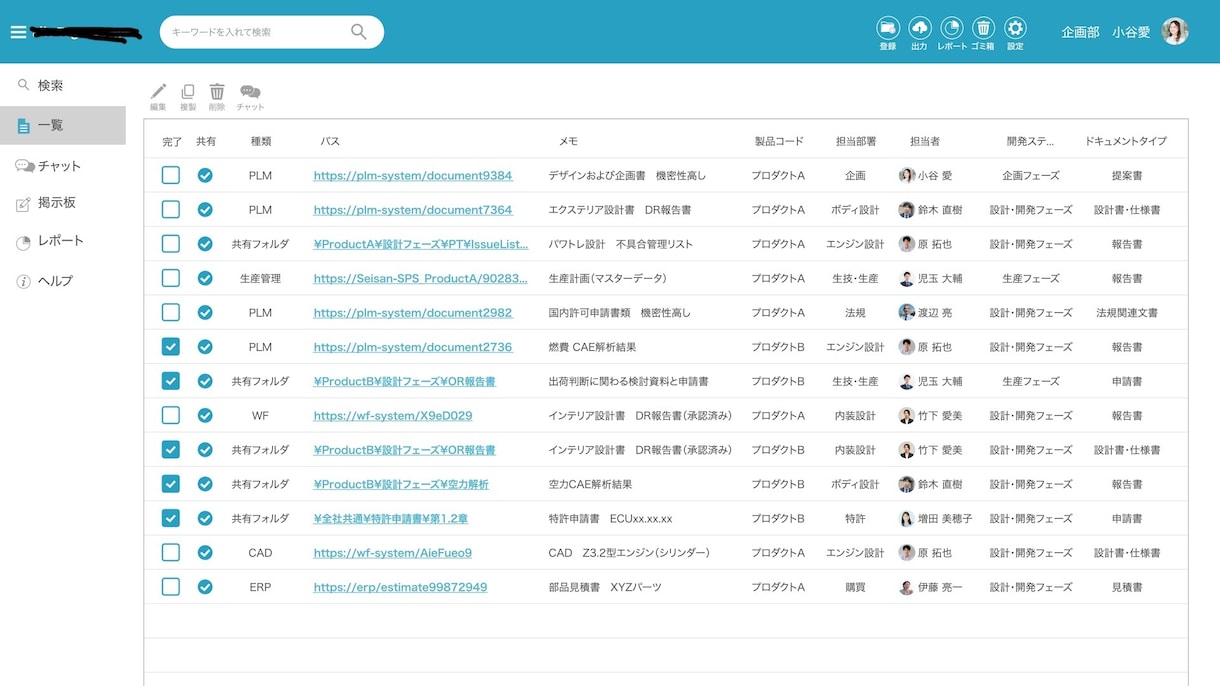
Task: Open レポート in the sidebar
Action: pyautogui.click(x=63, y=241)
